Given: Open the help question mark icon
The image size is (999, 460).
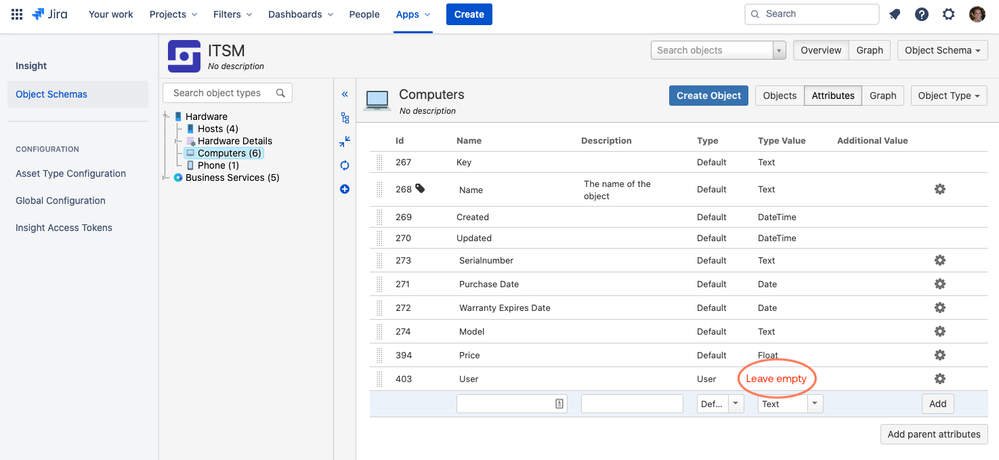Looking at the screenshot, I should click(x=922, y=14).
